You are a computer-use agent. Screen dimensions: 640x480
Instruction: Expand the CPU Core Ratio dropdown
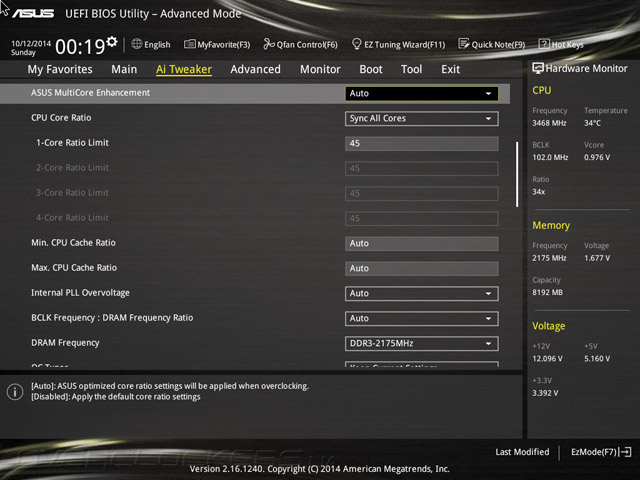pos(422,118)
